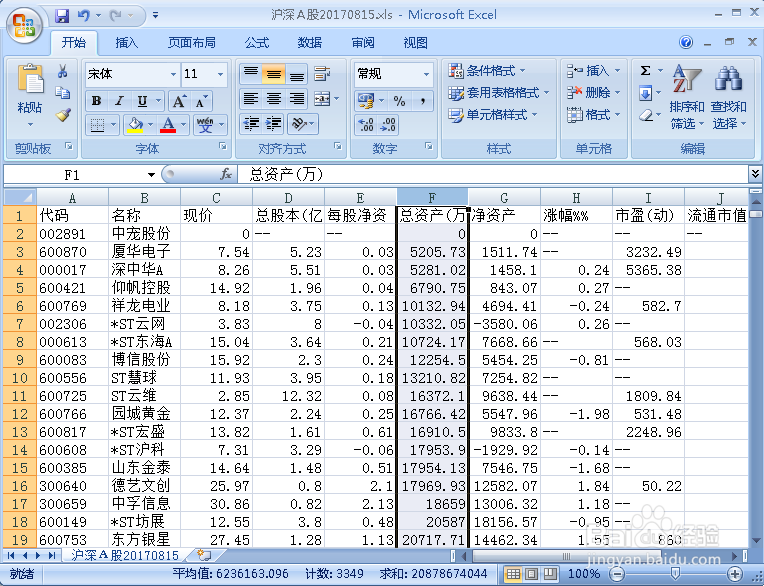Open the number format dropdown (常规)
Viewport: 764px width, 586px height.
pos(426,74)
